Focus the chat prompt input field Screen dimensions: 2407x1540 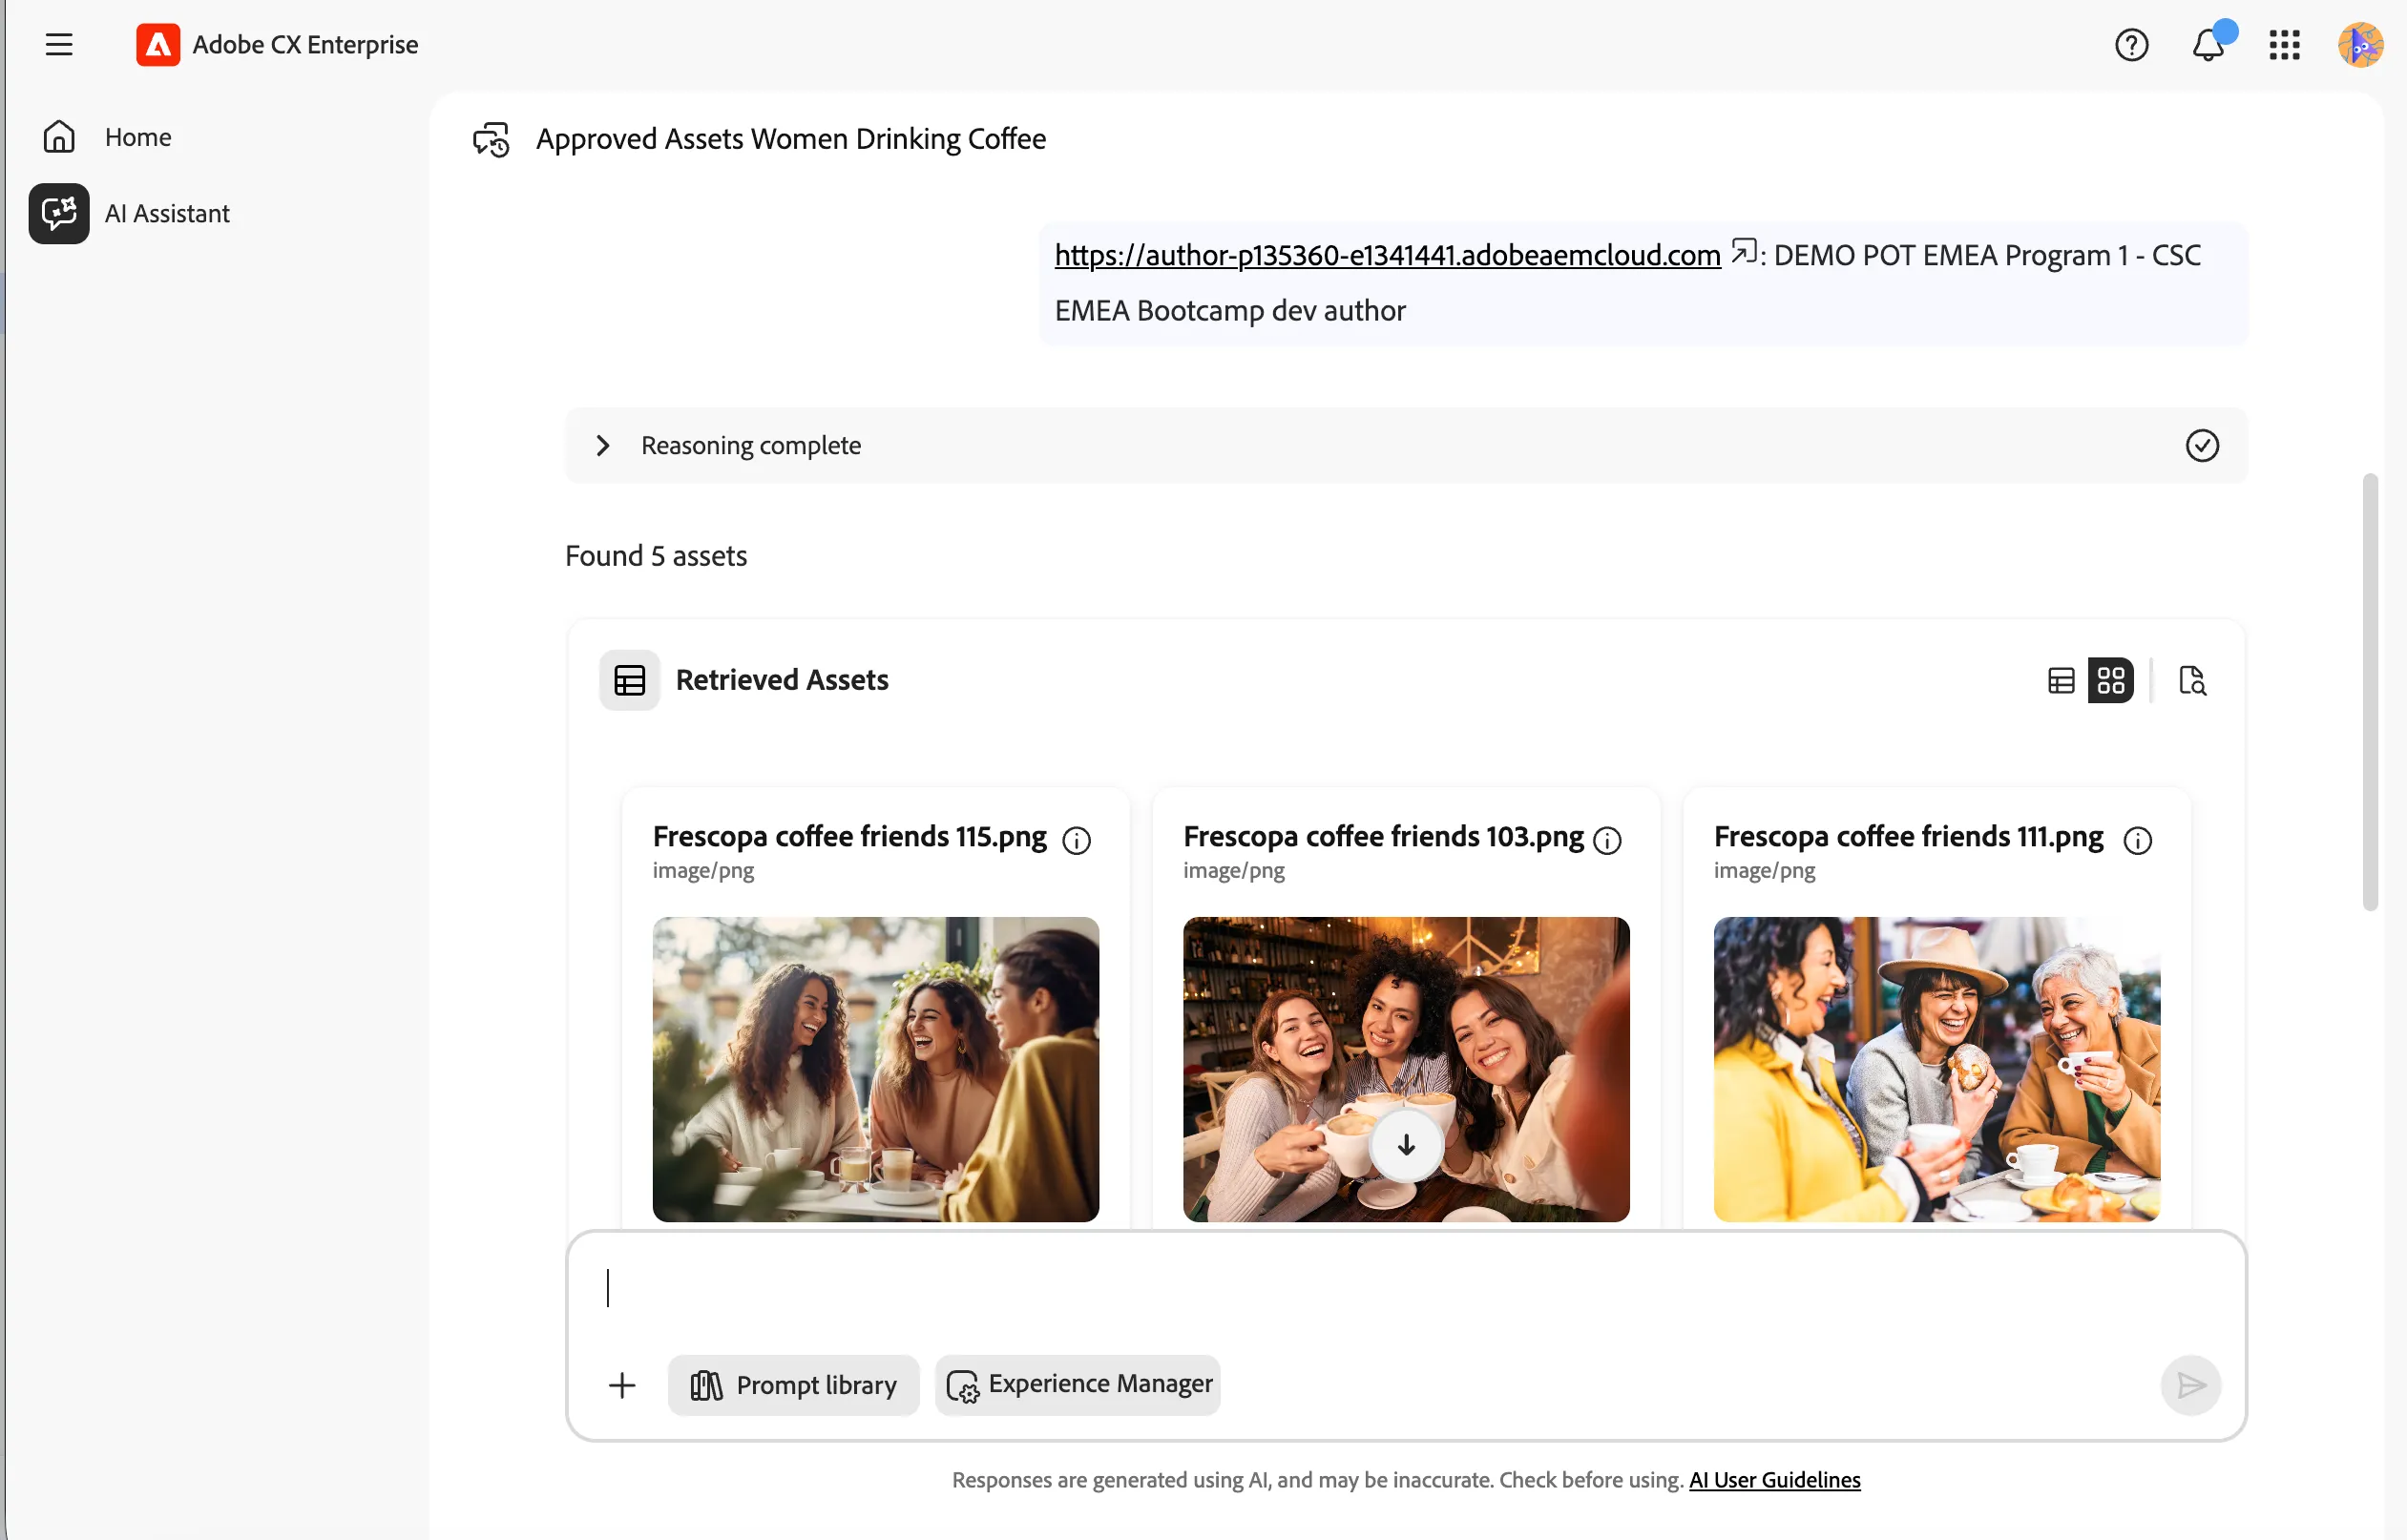(1405, 1288)
